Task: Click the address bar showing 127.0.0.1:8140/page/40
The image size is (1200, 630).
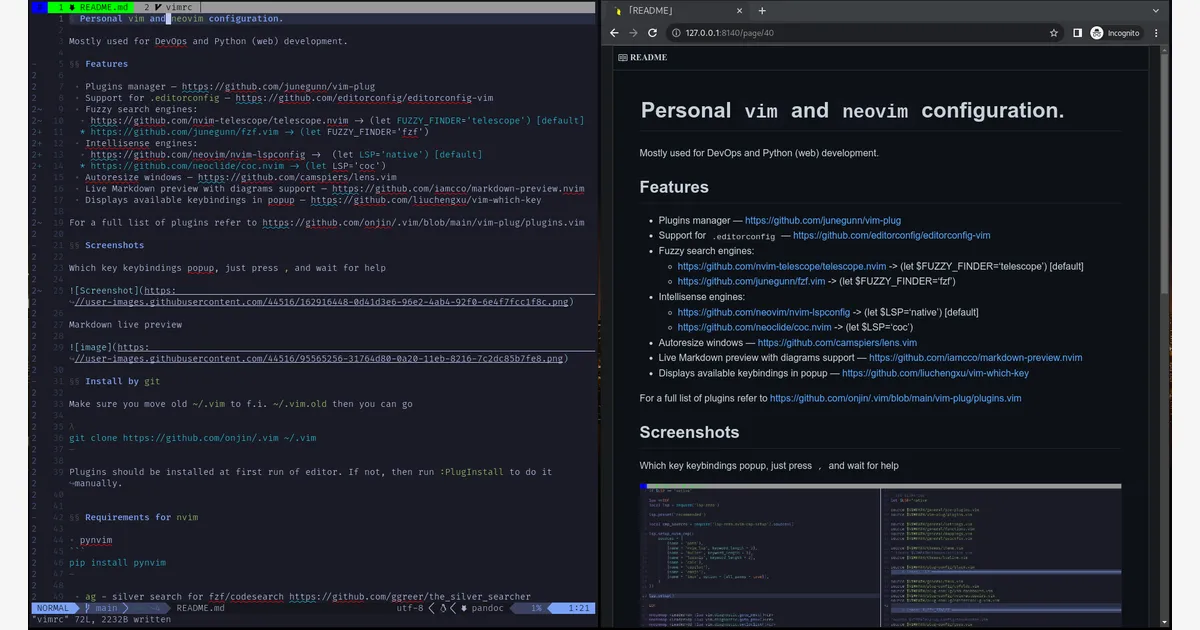Action: pos(865,33)
